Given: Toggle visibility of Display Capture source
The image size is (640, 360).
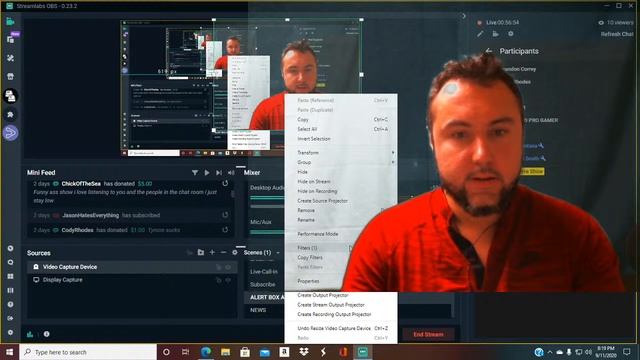Looking at the screenshot, I should (x=229, y=280).
